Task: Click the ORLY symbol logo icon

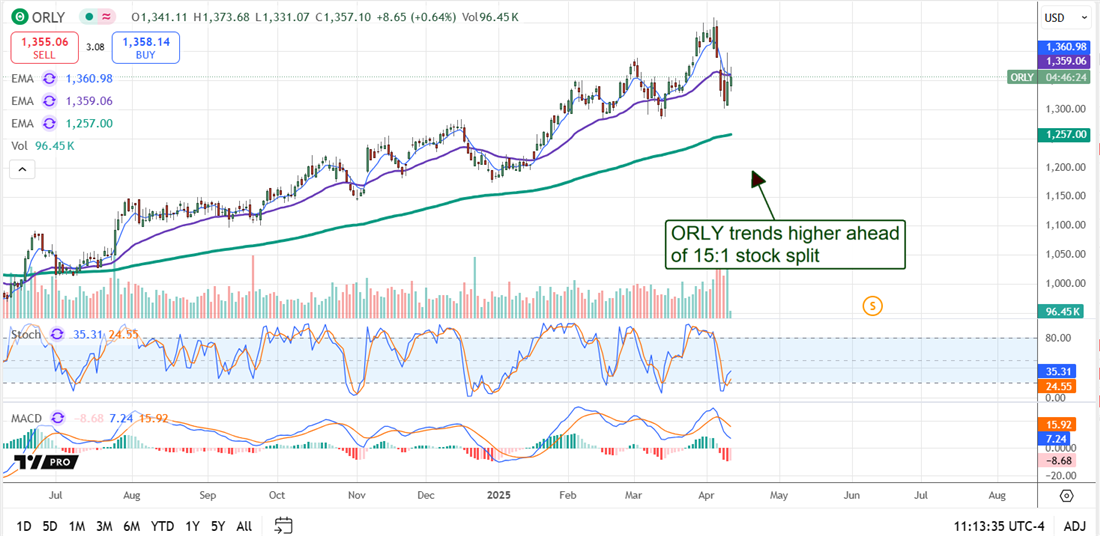Action: click(17, 17)
